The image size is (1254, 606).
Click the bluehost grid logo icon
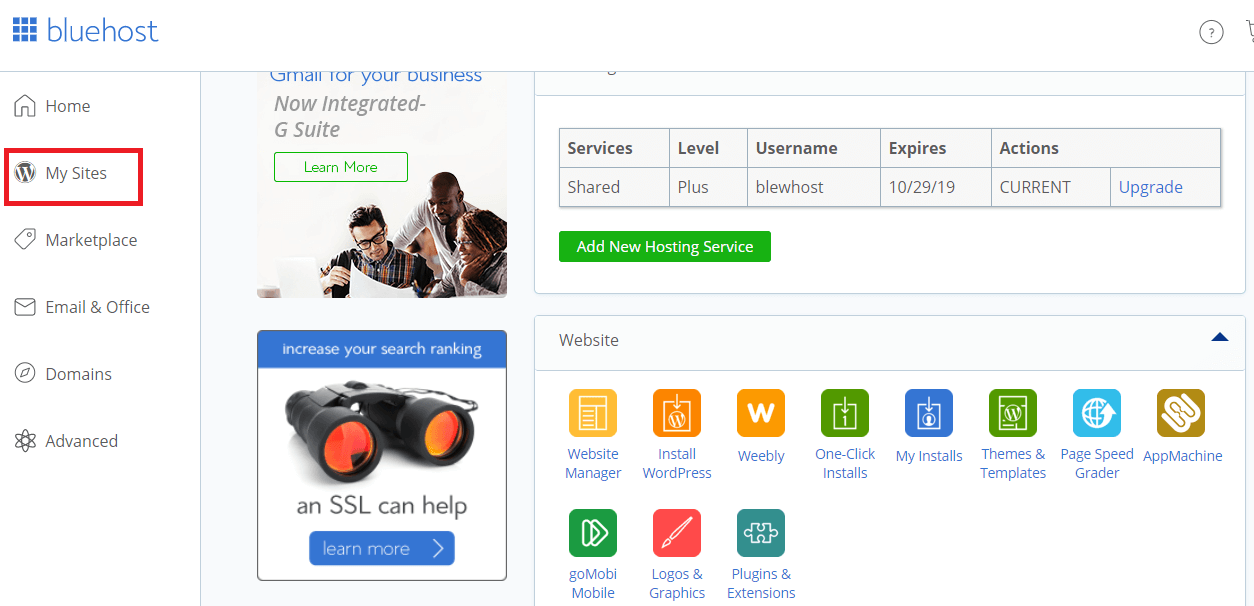point(25,30)
